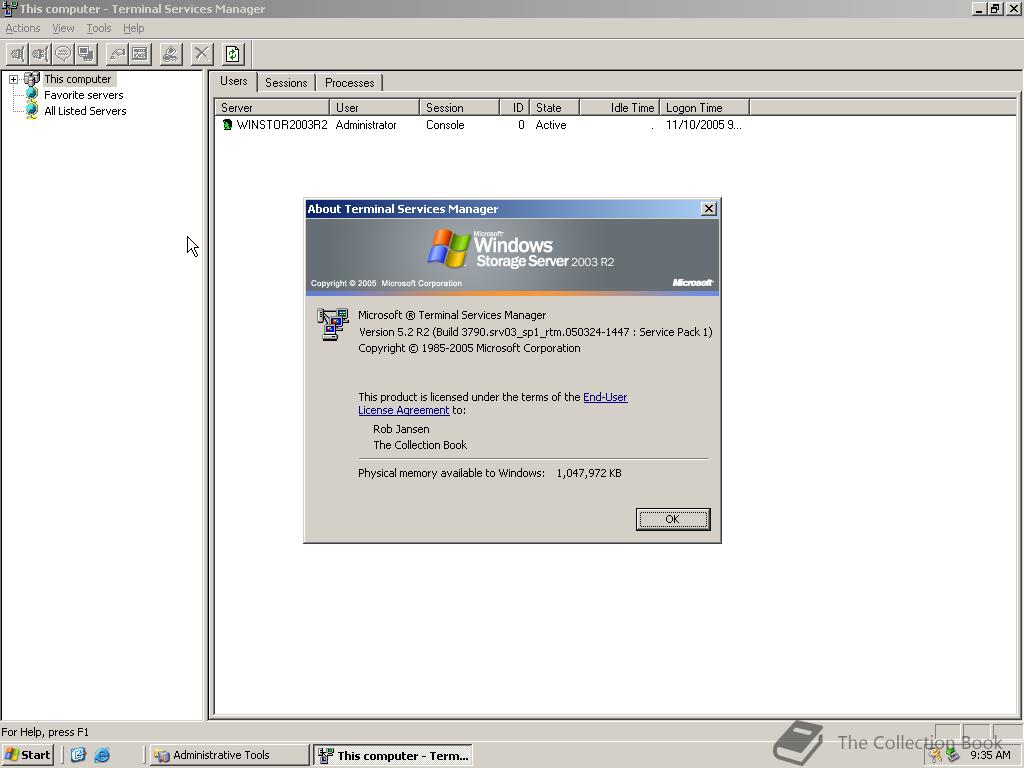Expand the This computer tree node
The image size is (1024, 768).
[13, 79]
